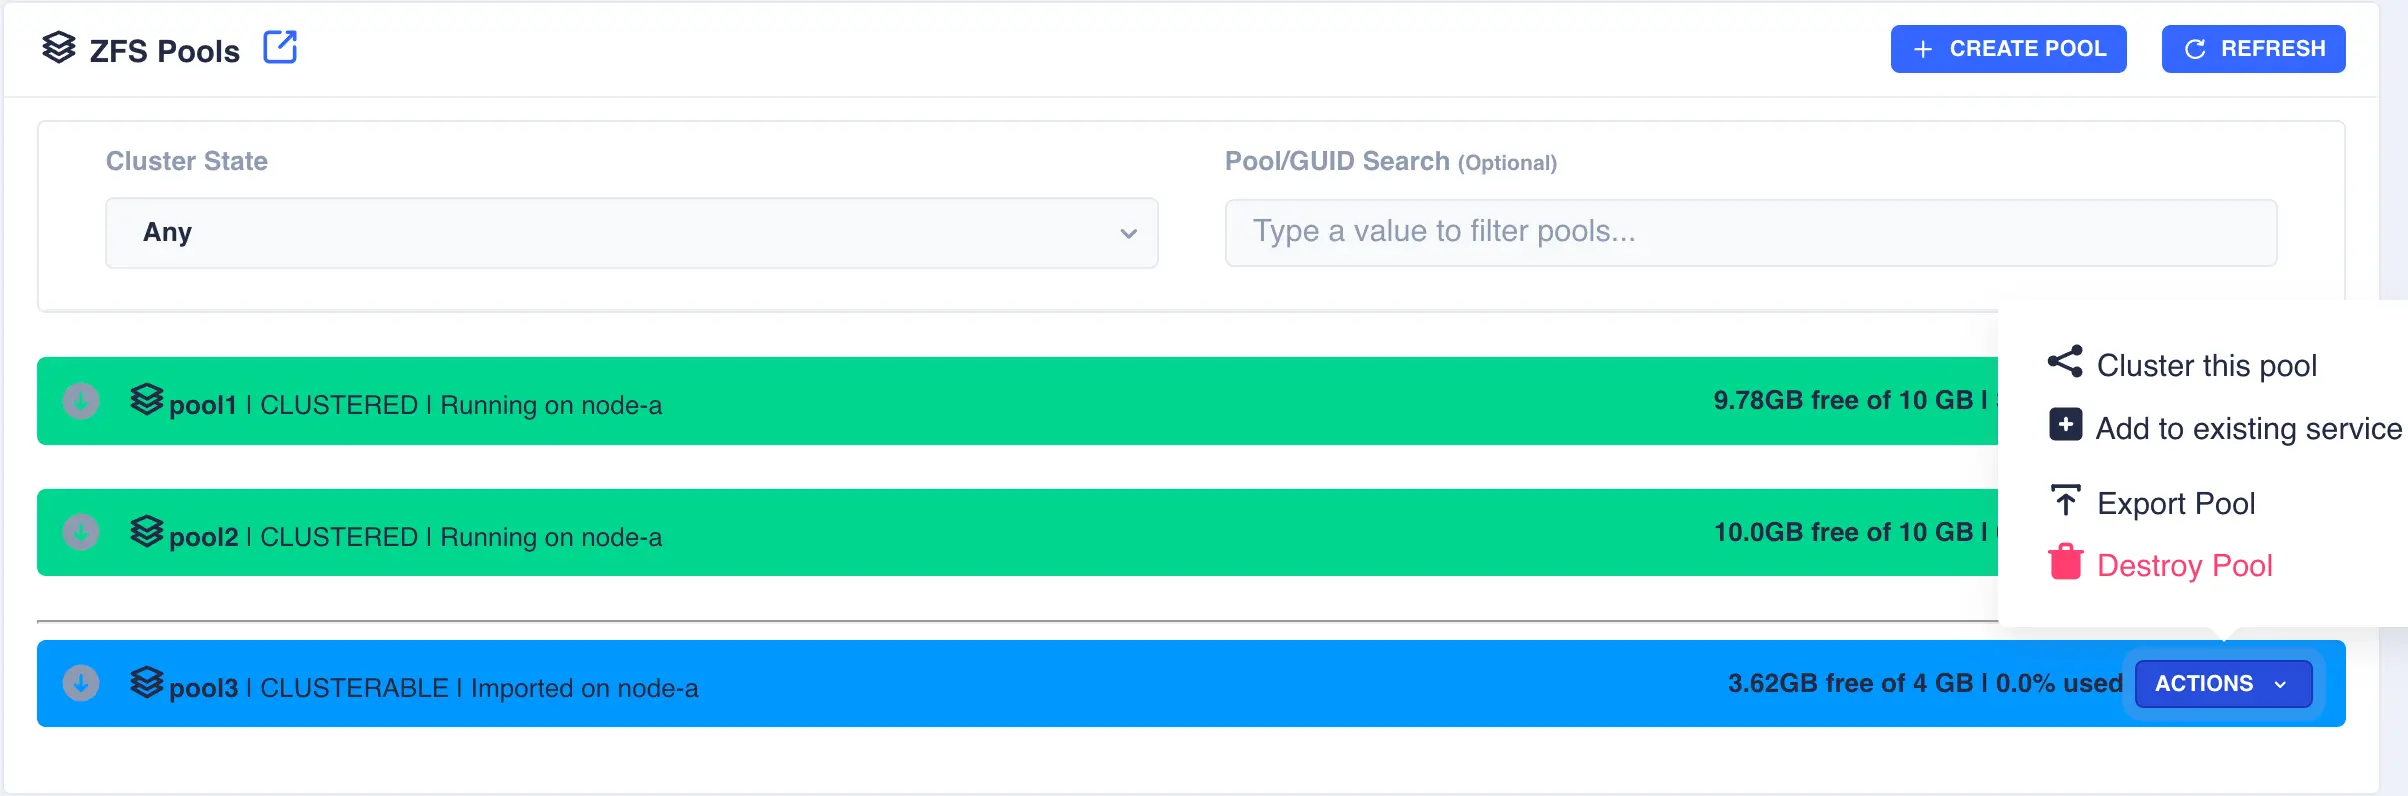
Task: Focus the Pool/GUID search field
Action: coord(1750,232)
